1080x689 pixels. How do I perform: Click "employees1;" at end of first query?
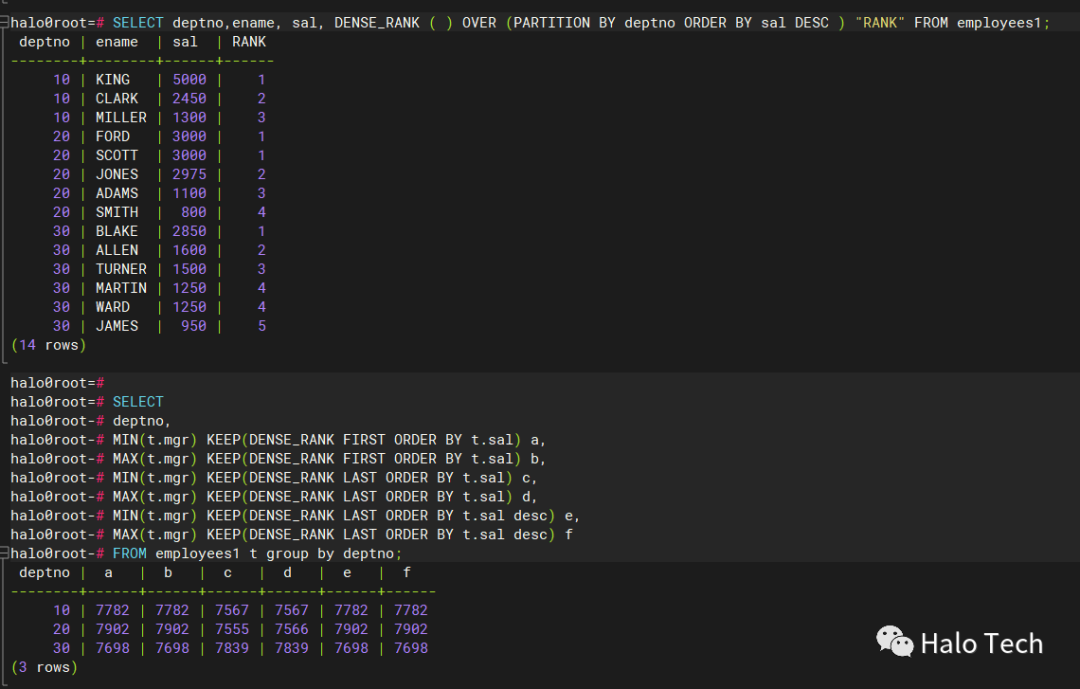click(x=1004, y=23)
